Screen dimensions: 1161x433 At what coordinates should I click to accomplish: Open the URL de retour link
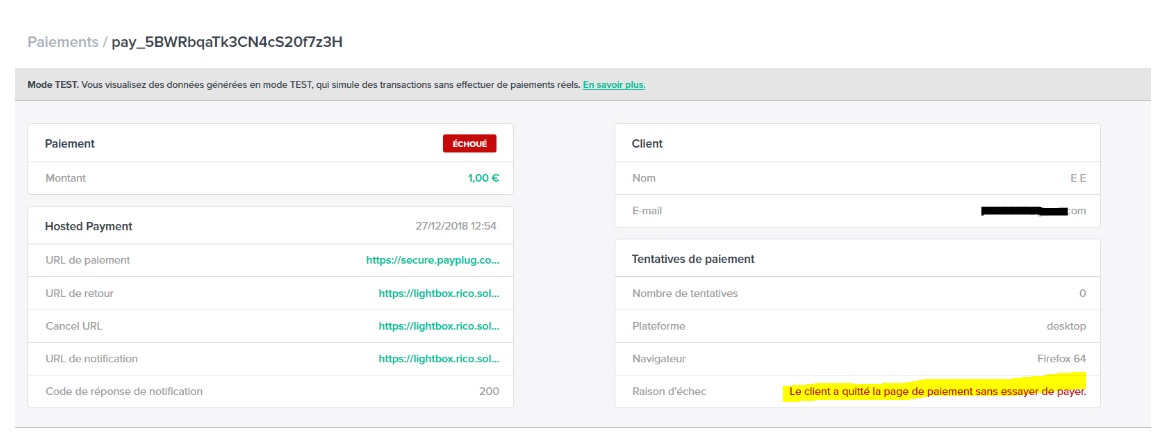pyautogui.click(x=438, y=293)
